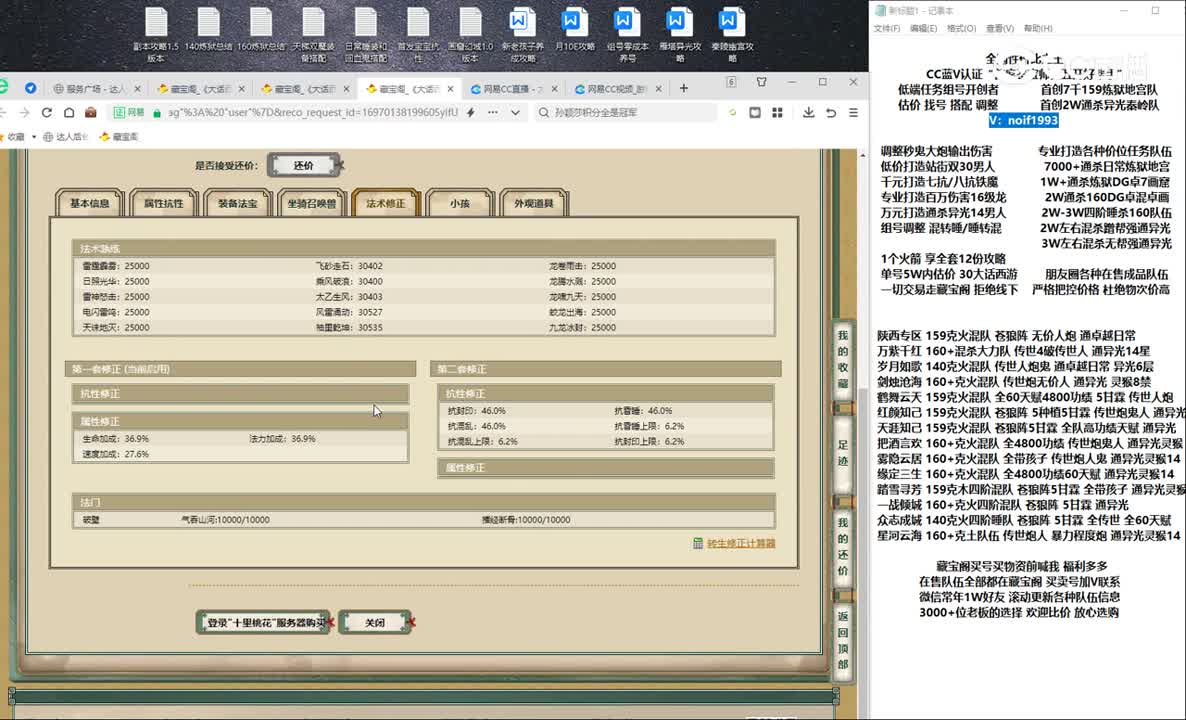Click the lightning bolt icon in address bar
The width and height of the screenshot is (1186, 720).
click(x=470, y=113)
